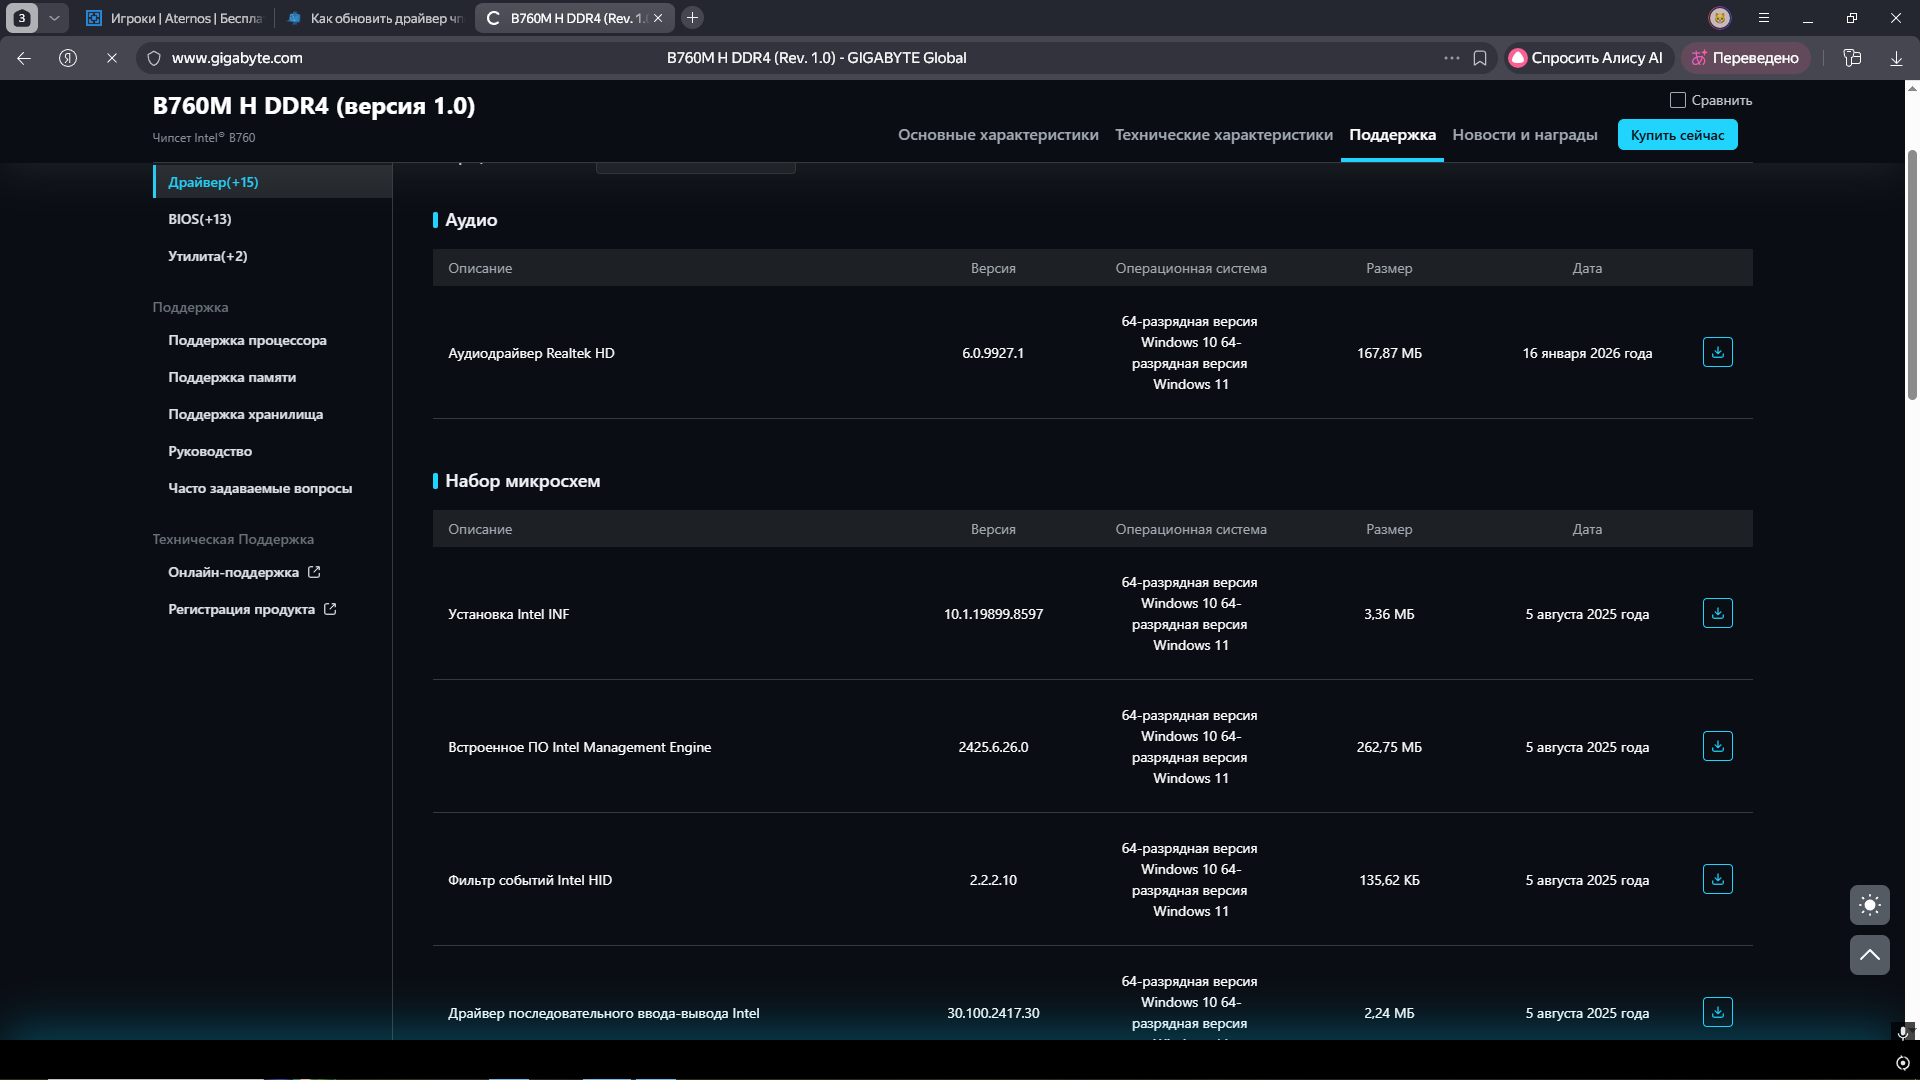1920x1080 pixels.
Task: Download Intel Management Engine firmware
Action: tap(1717, 746)
